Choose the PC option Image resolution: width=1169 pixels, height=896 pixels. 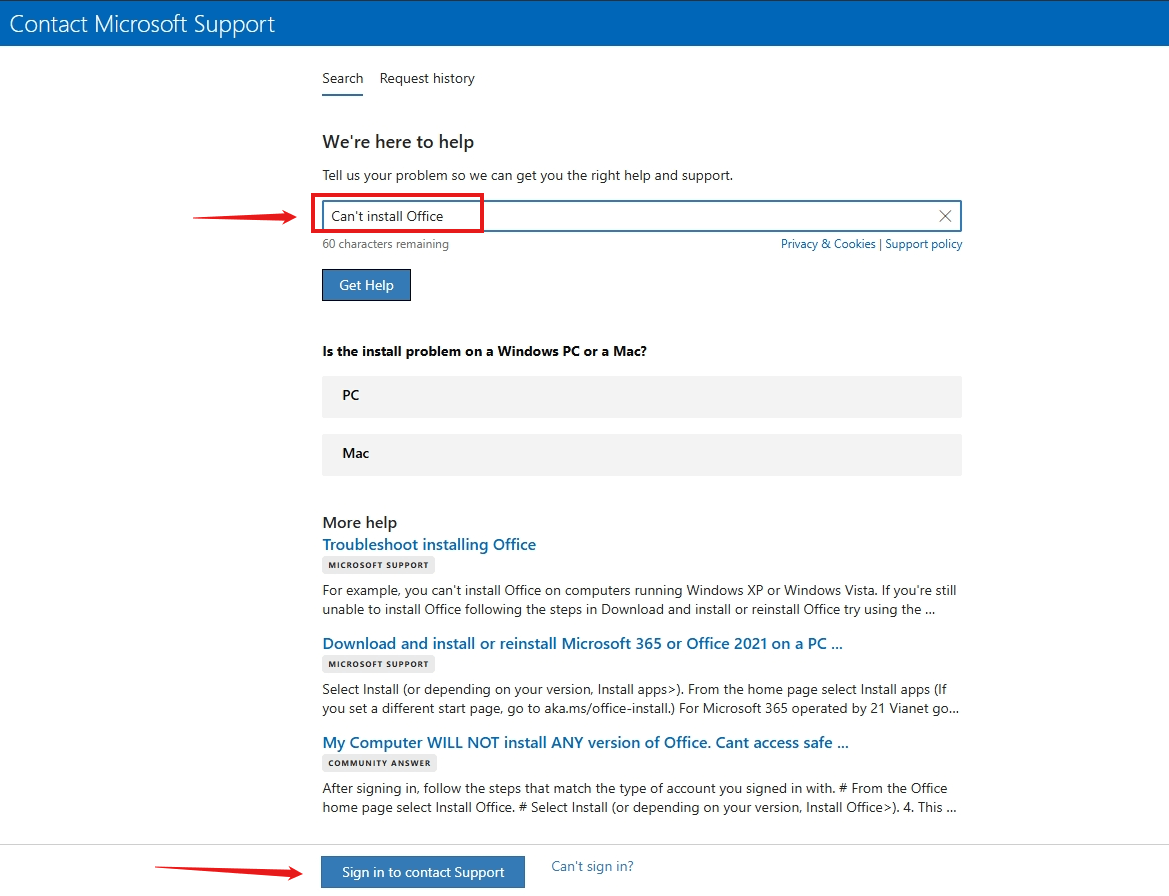pos(641,396)
